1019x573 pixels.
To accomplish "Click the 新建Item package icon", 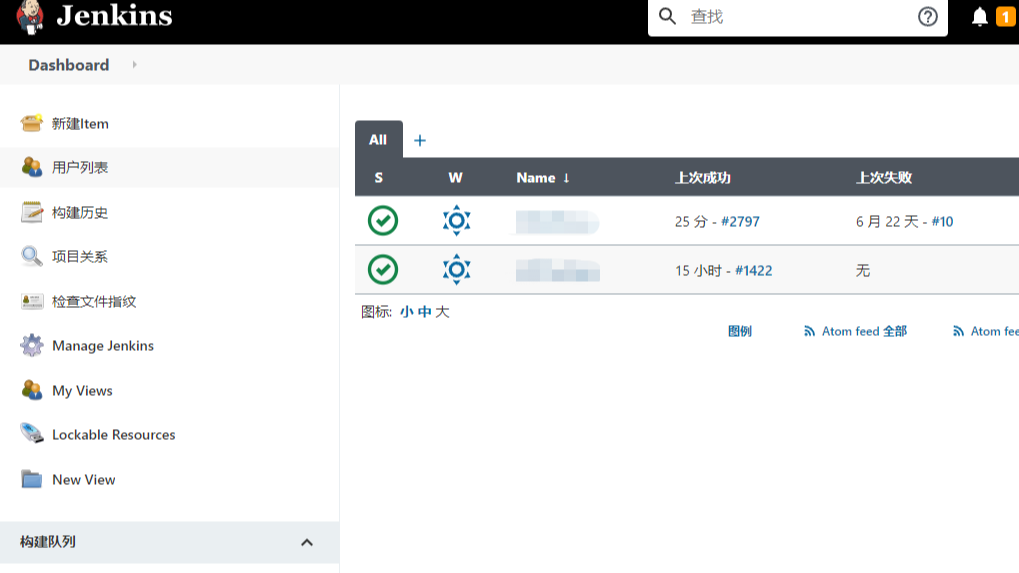I will (31, 123).
